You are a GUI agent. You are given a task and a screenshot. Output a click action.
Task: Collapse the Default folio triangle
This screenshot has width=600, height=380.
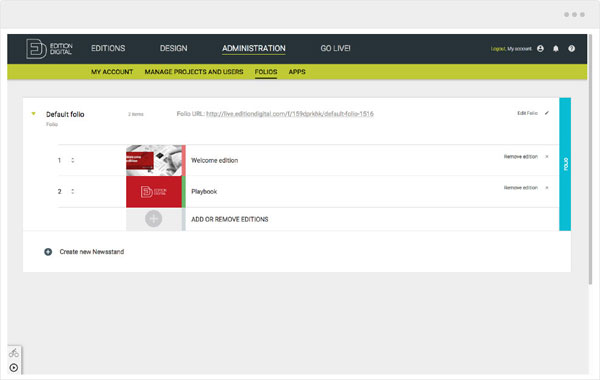click(x=33, y=114)
